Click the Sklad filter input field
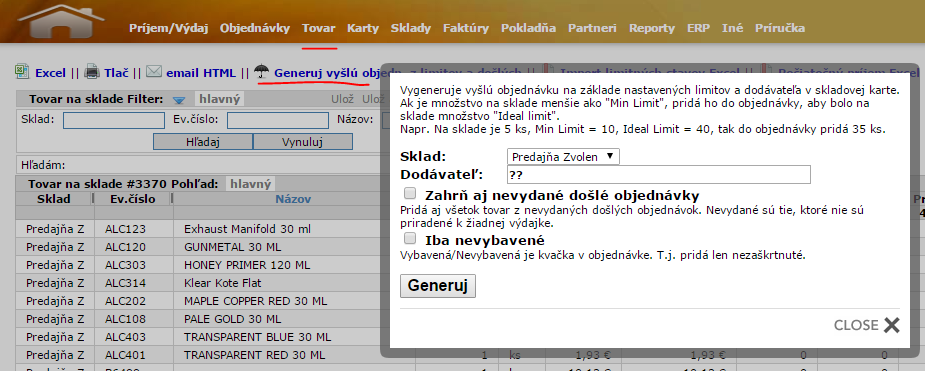This screenshot has height=371, width=925. (114, 120)
